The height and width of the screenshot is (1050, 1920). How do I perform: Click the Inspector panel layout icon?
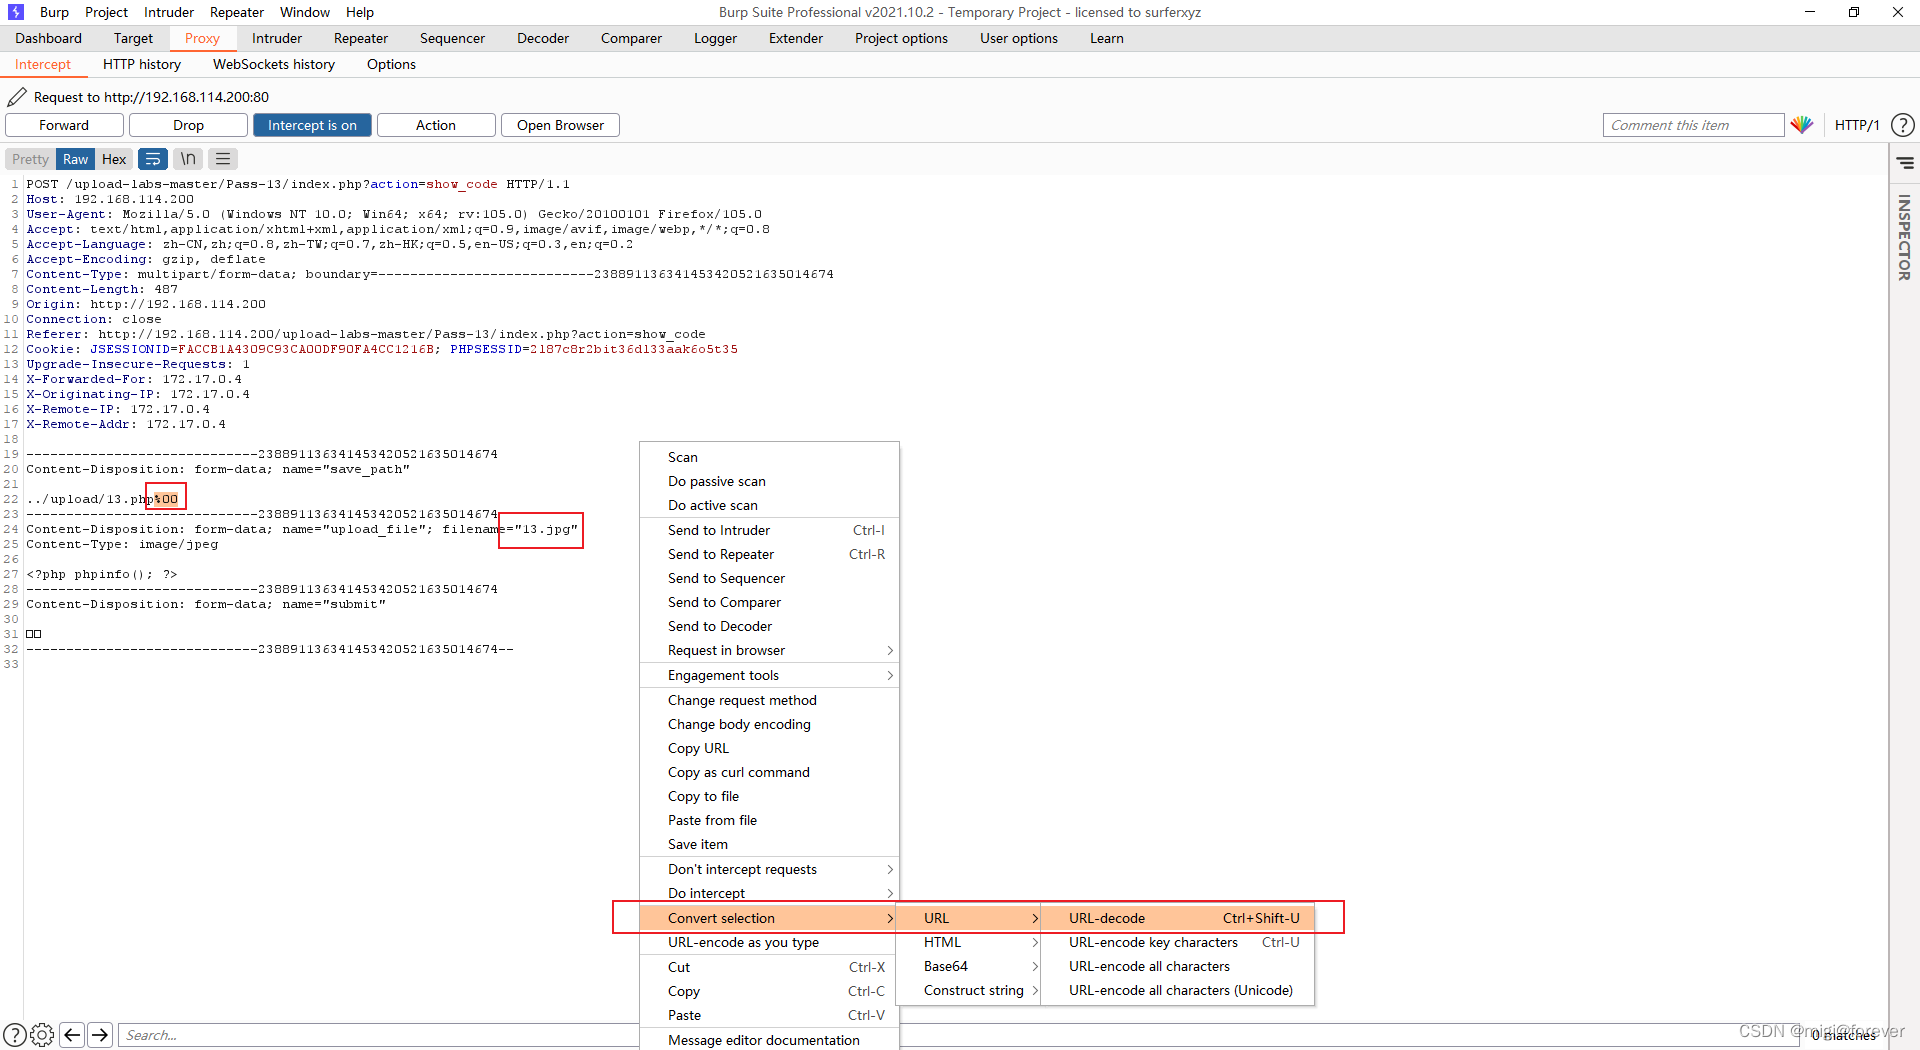pos(1905,162)
